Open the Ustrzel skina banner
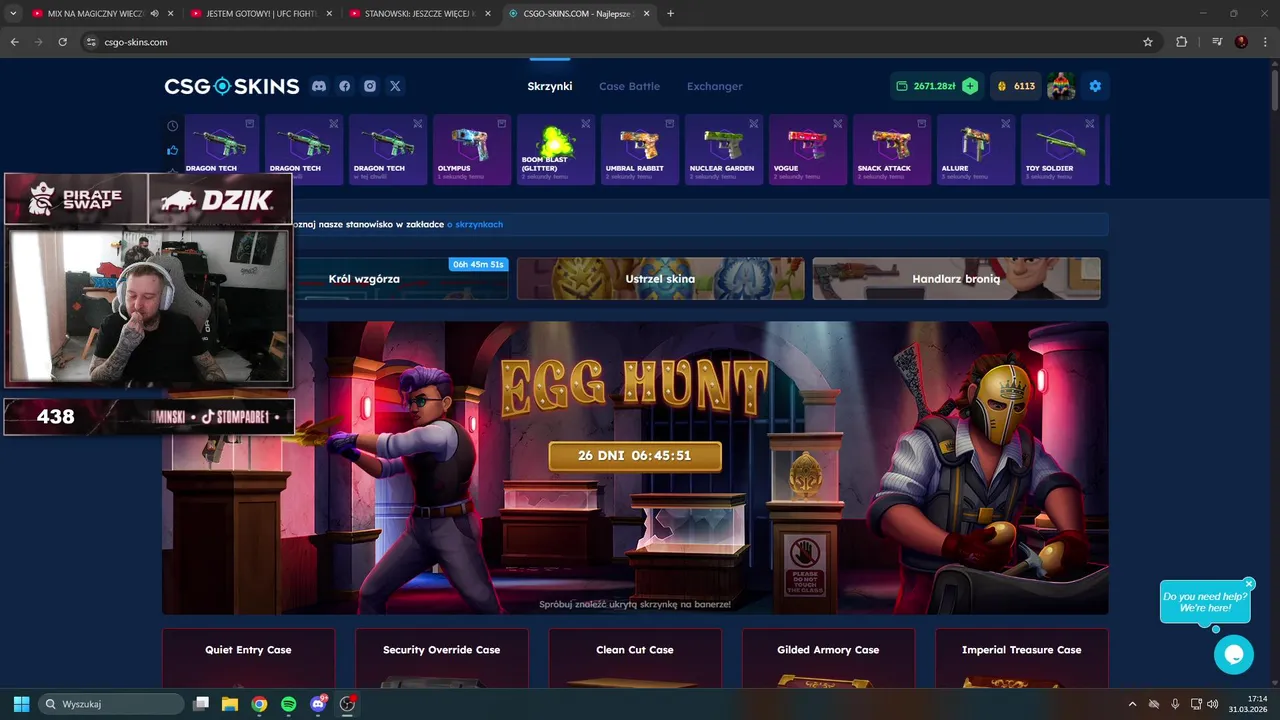1280x720 pixels. (660, 279)
